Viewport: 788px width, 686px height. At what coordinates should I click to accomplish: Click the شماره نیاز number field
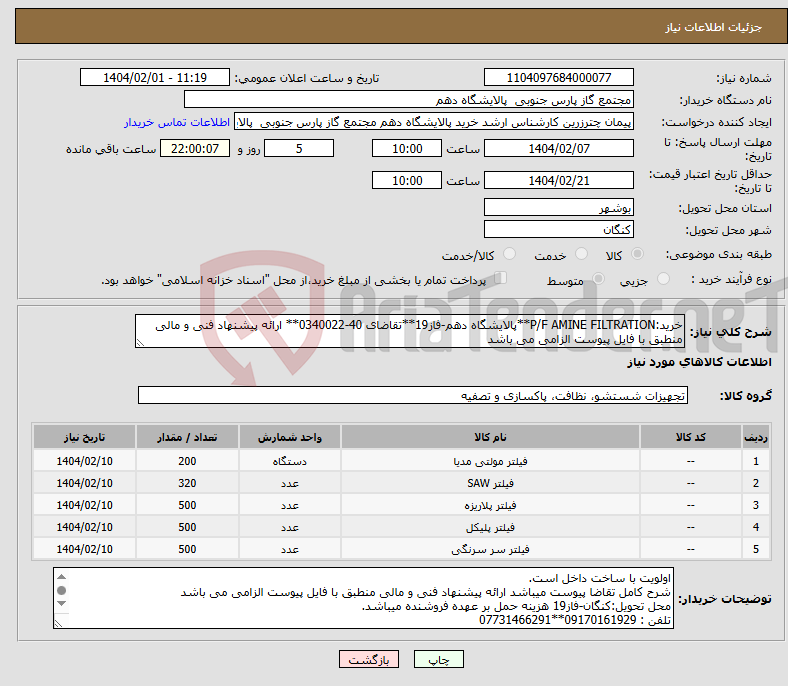[x=558, y=78]
